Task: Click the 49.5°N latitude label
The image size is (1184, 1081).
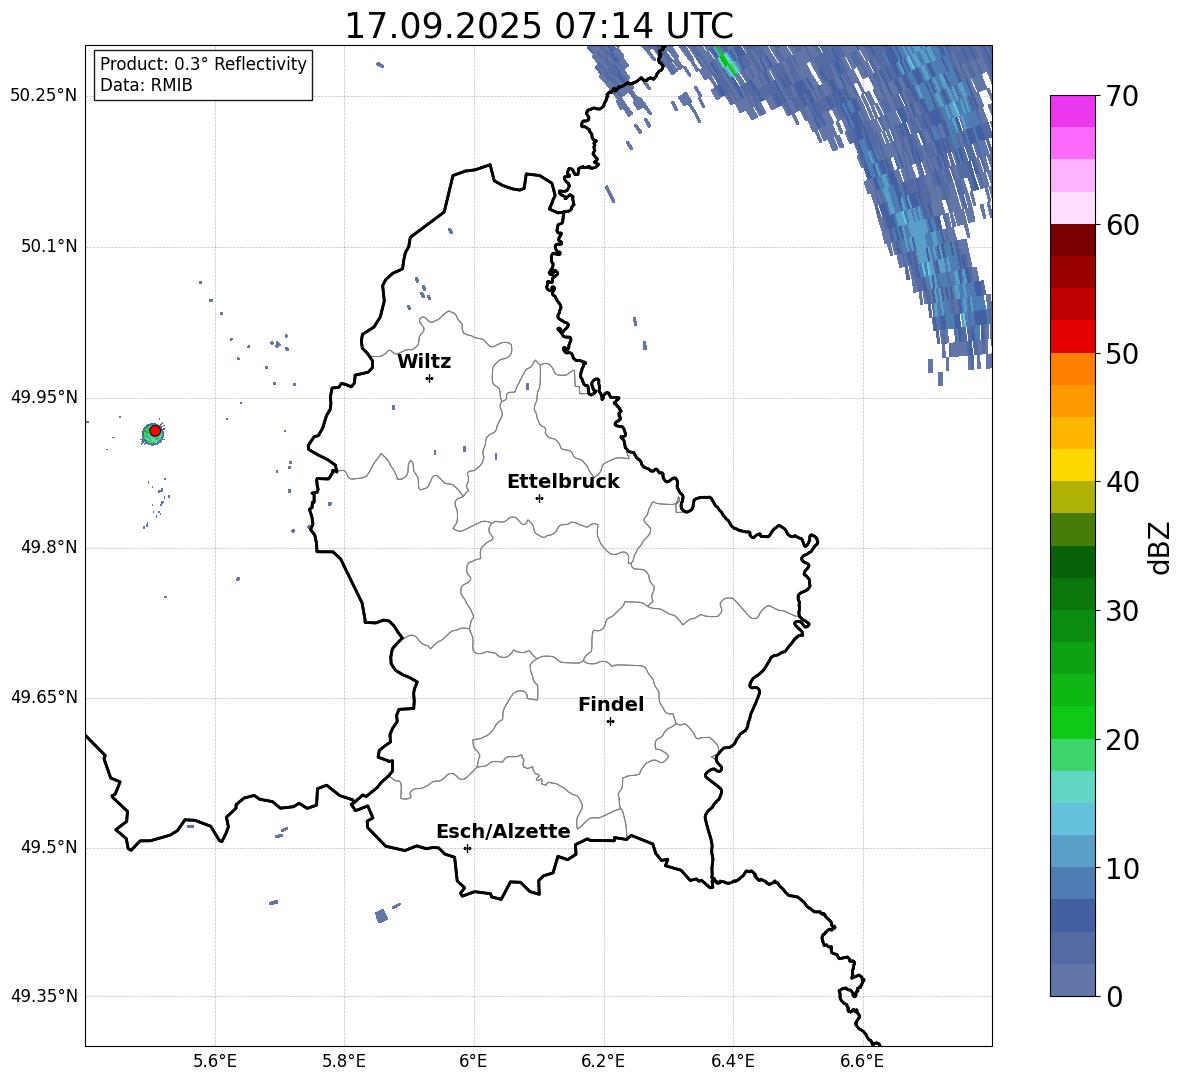Action: pyautogui.click(x=49, y=847)
